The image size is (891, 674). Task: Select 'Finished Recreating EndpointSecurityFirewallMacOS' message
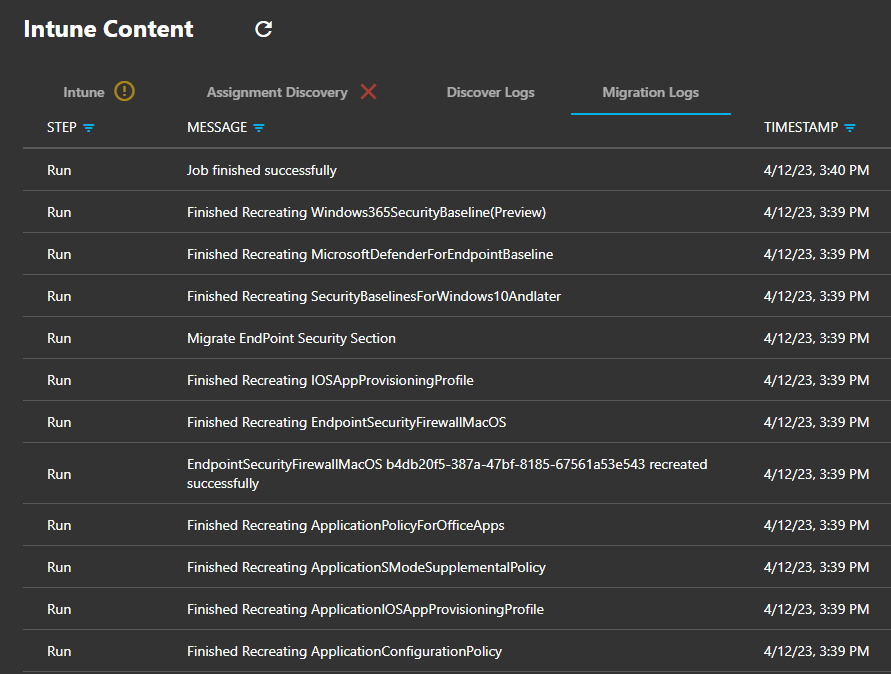coord(347,423)
